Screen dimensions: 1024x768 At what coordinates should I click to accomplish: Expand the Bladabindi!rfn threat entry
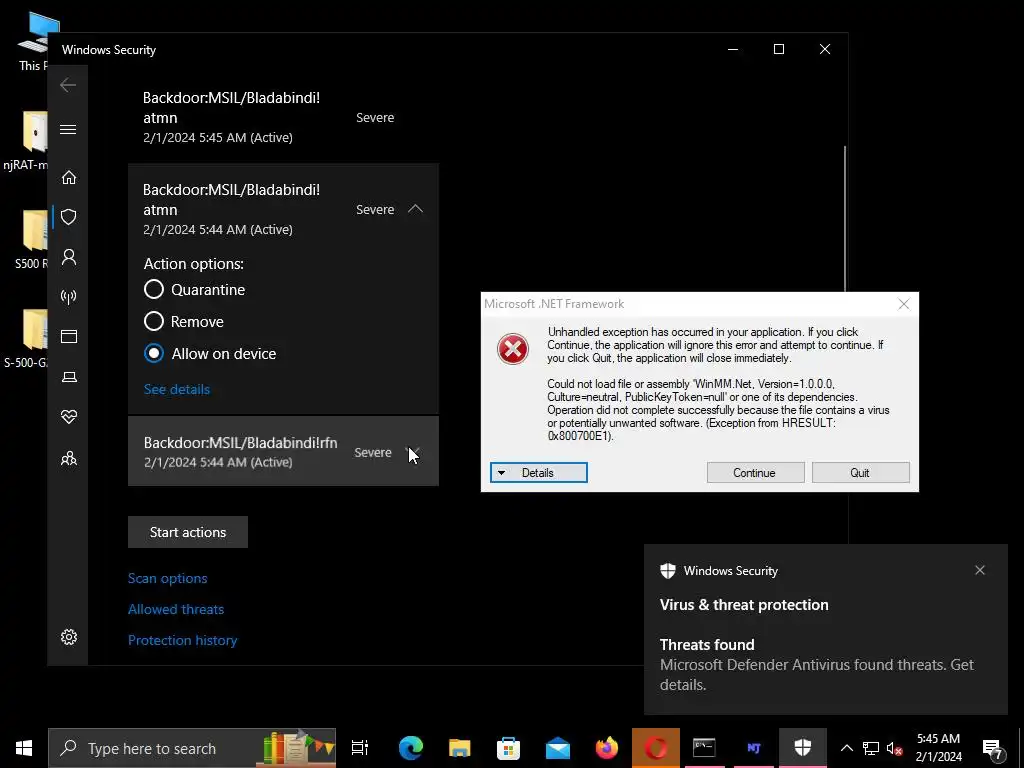tap(414, 452)
